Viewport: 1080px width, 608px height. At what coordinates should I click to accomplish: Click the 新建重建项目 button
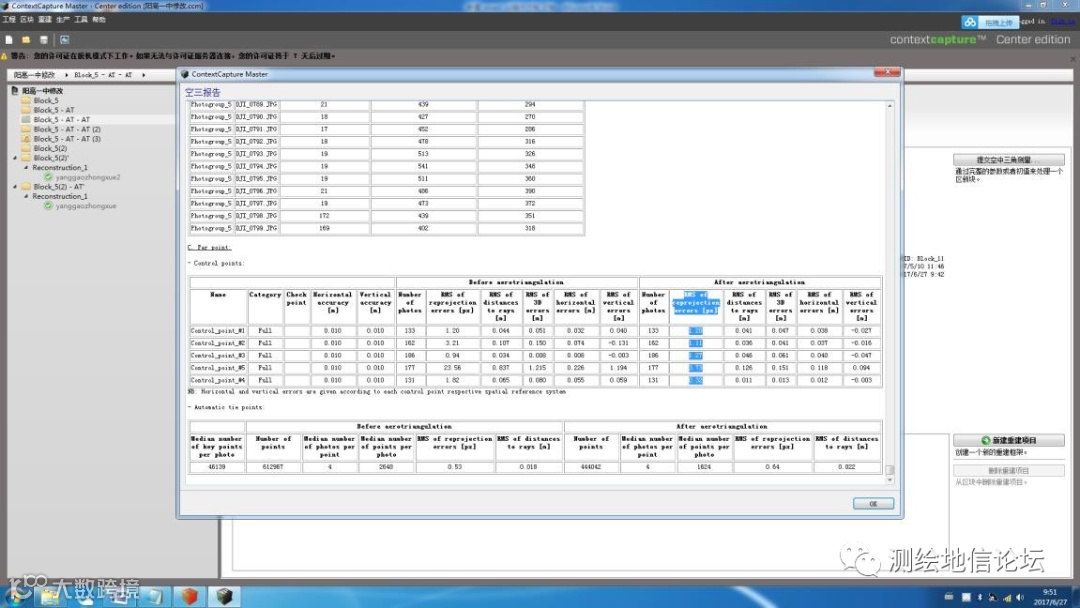point(1008,440)
